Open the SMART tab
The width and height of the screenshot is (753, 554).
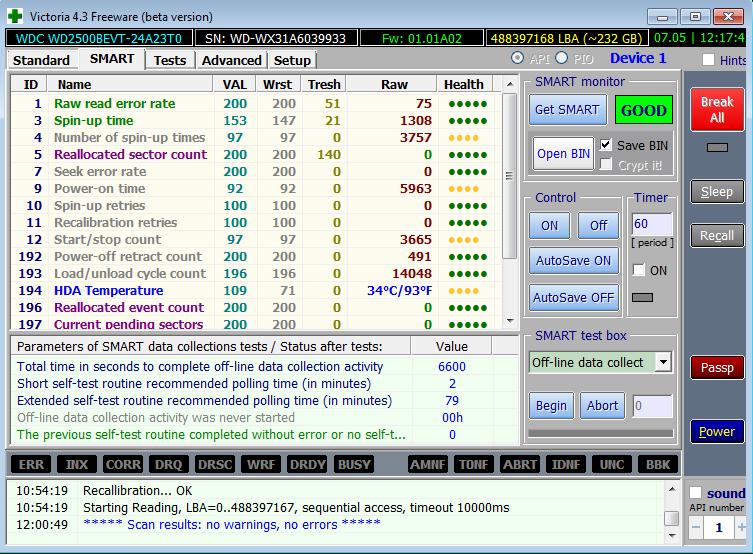pyautogui.click(x=112, y=59)
